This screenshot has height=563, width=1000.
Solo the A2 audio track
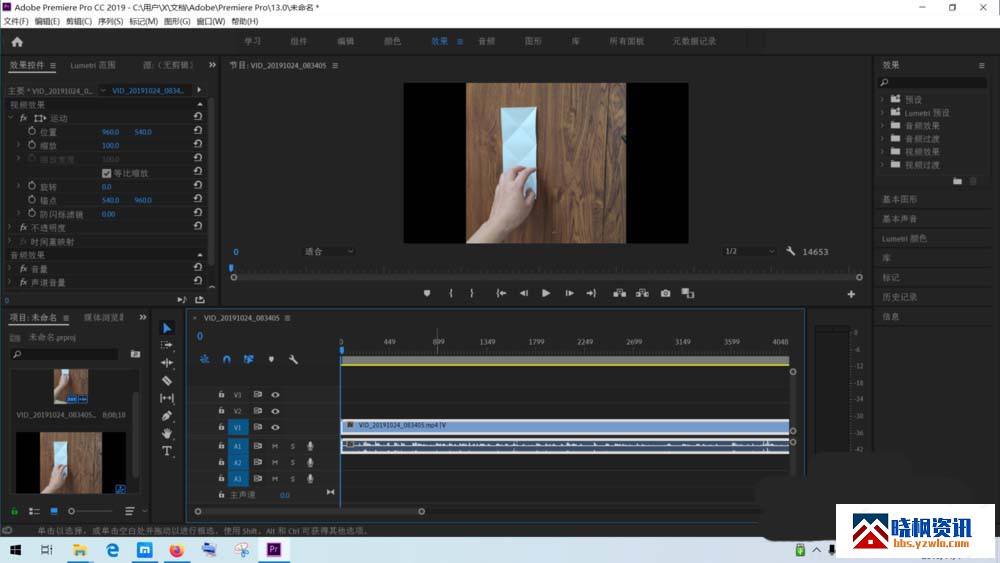point(293,462)
